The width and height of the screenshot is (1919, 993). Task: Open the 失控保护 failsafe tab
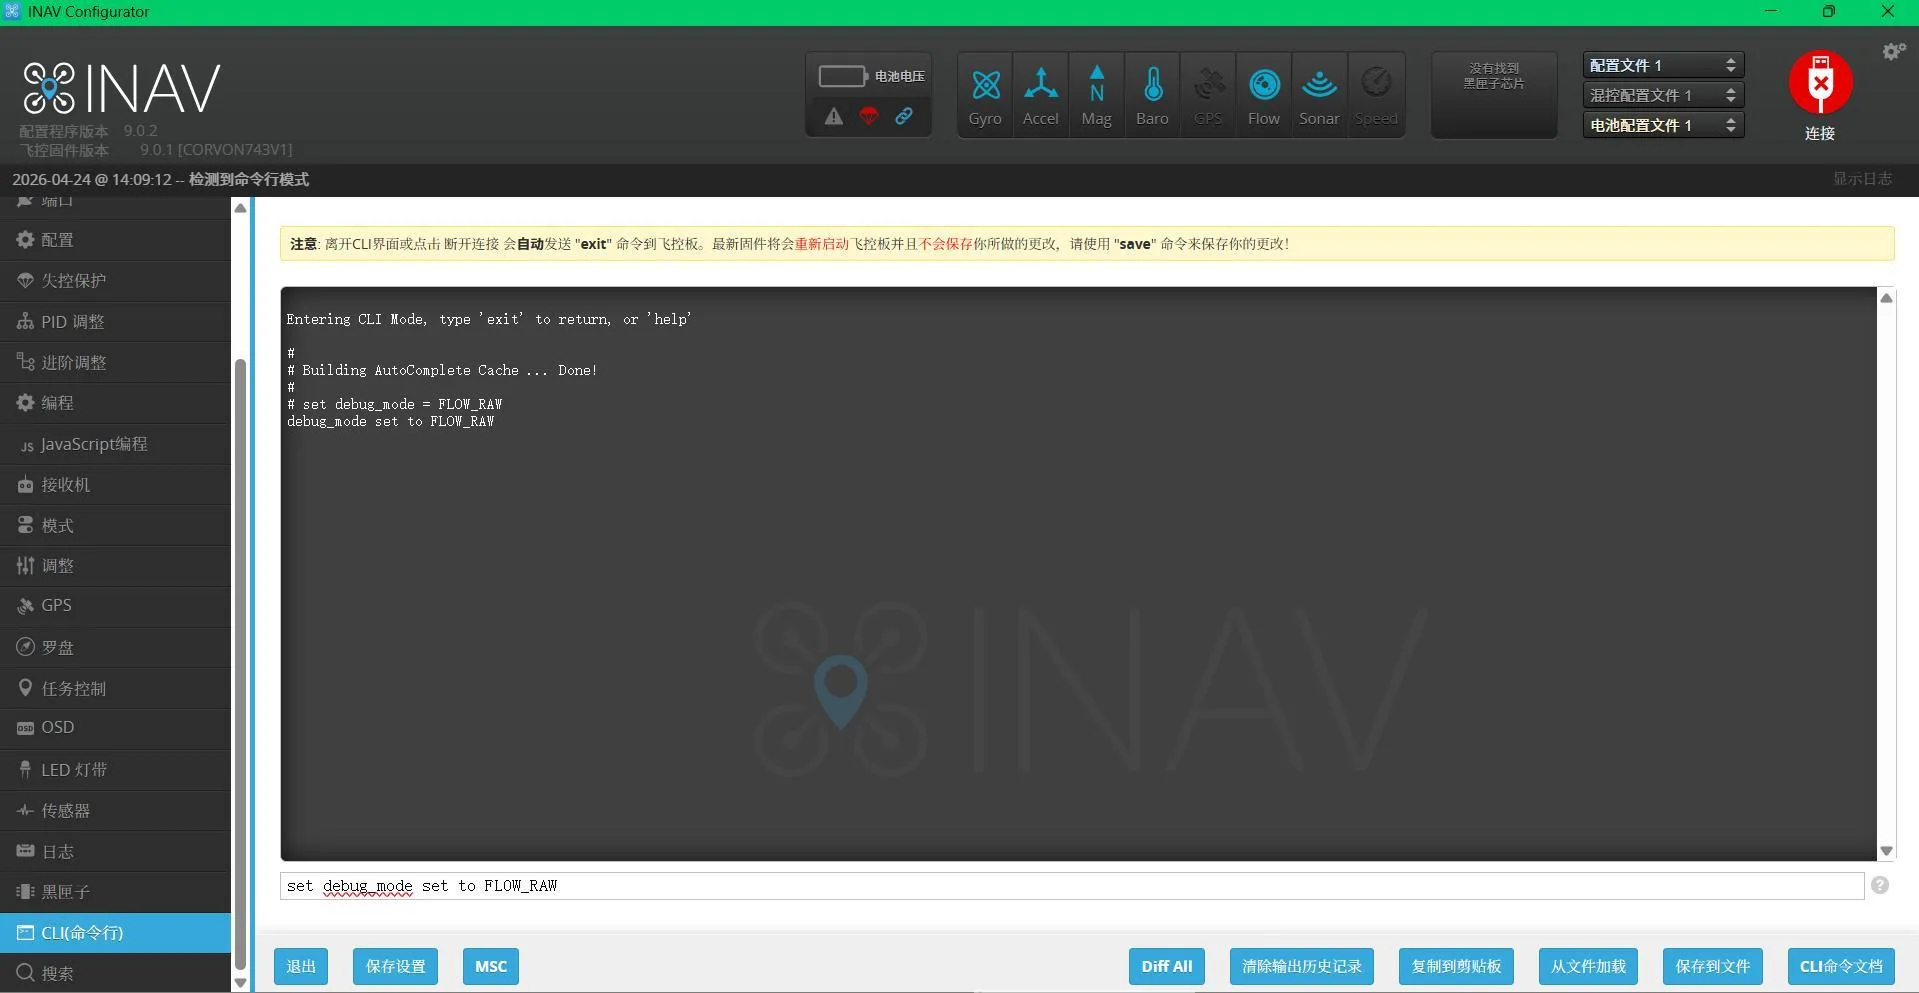115,281
